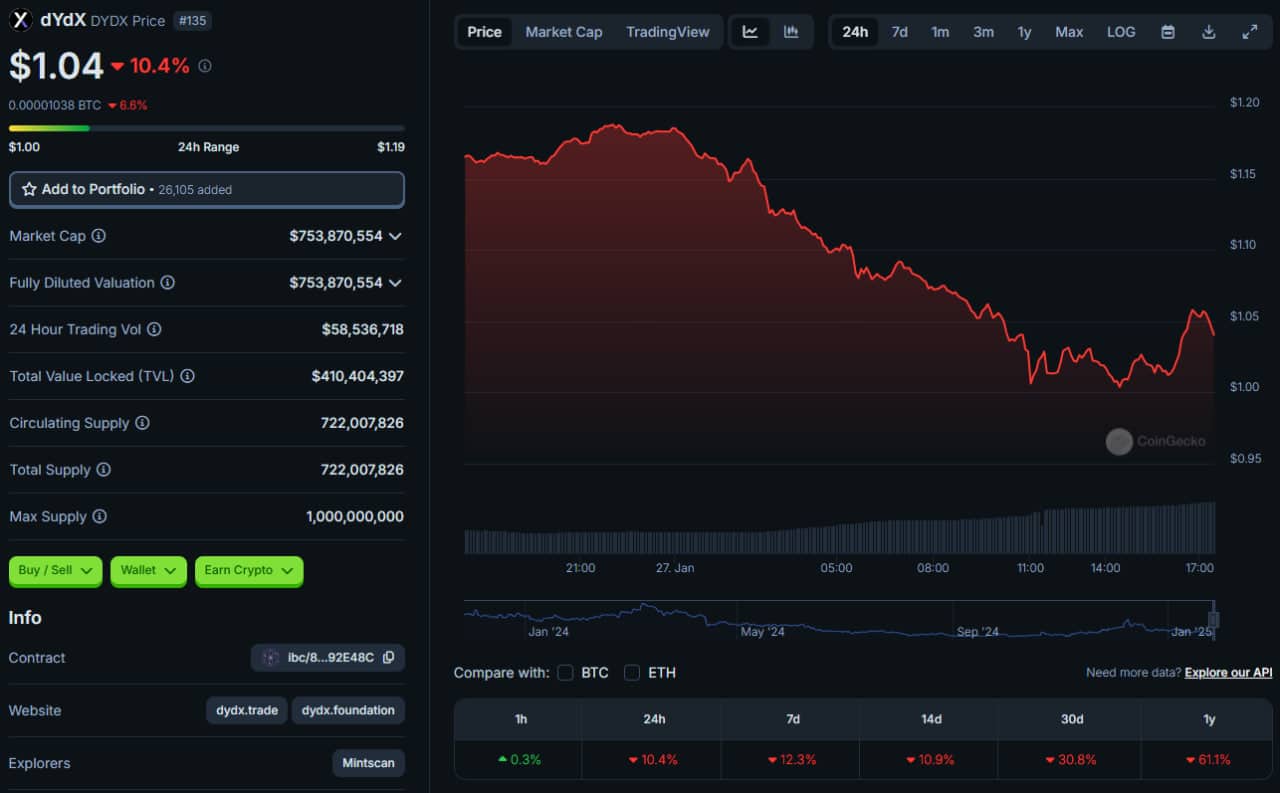Viewport: 1280px width, 793px height.
Task: Switch to candlestick chart view icon
Action: click(791, 32)
